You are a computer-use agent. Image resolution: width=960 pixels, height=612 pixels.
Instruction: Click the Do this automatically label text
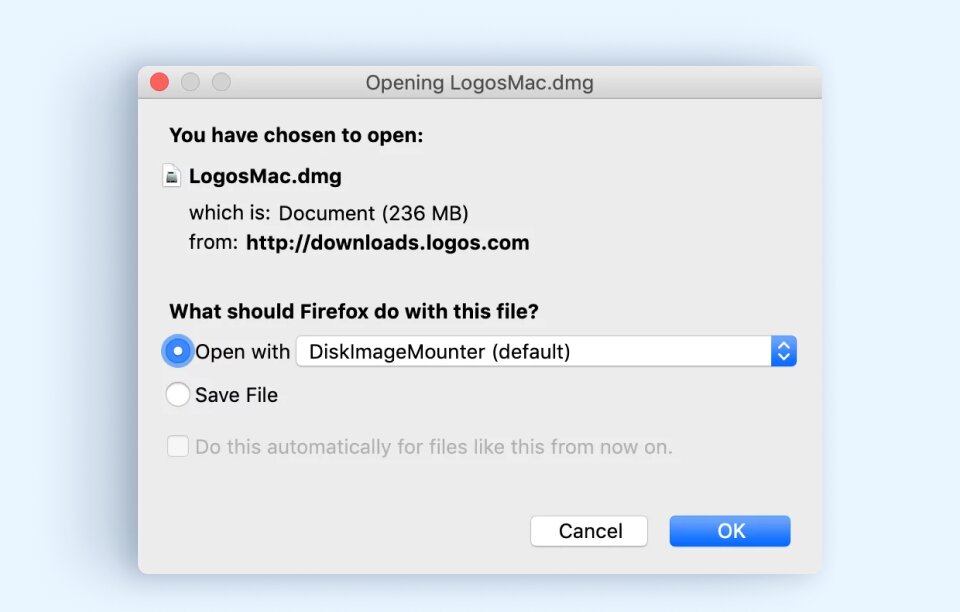(x=433, y=447)
